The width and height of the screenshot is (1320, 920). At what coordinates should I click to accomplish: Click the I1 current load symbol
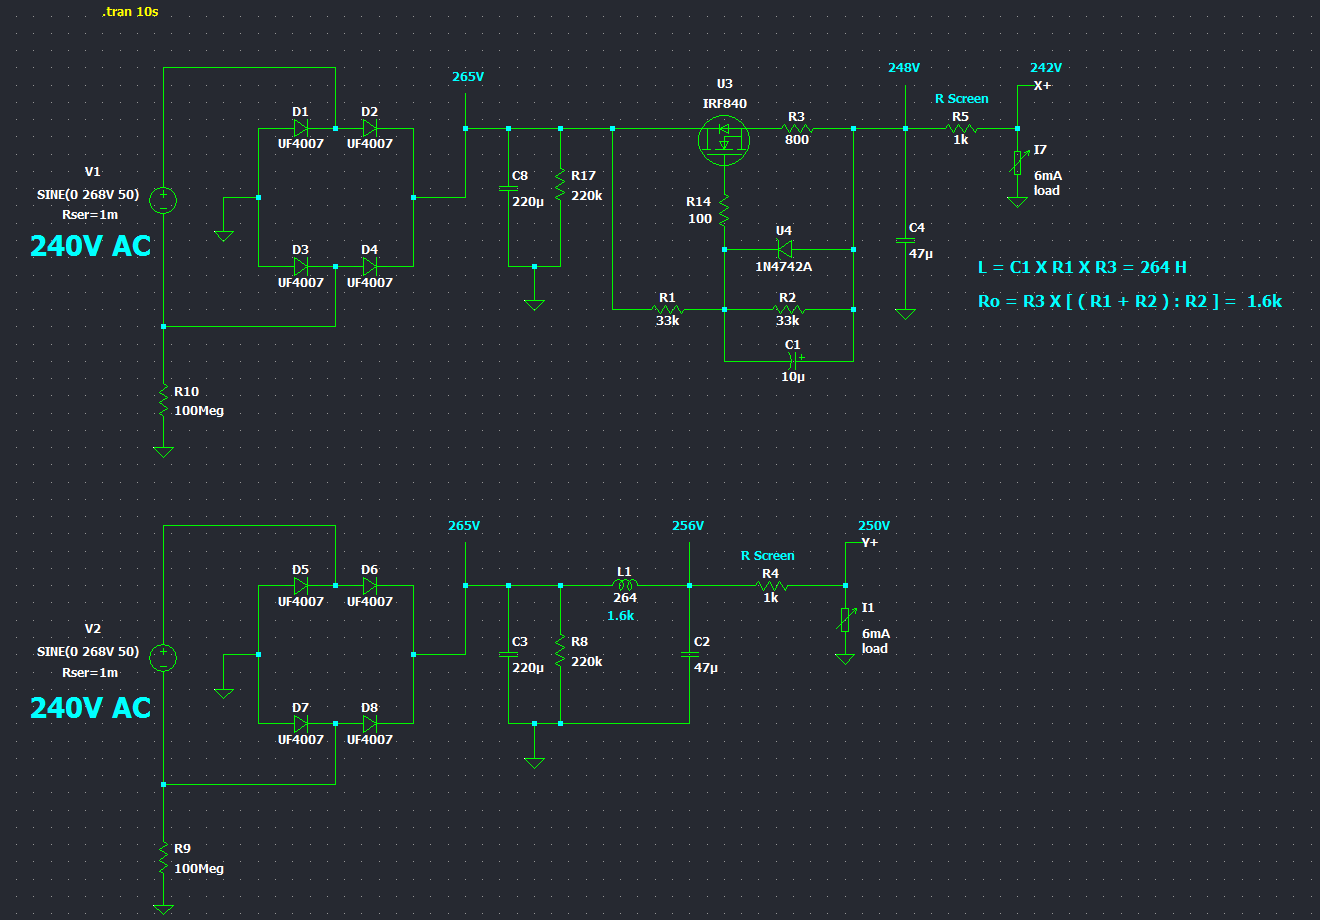coord(845,621)
